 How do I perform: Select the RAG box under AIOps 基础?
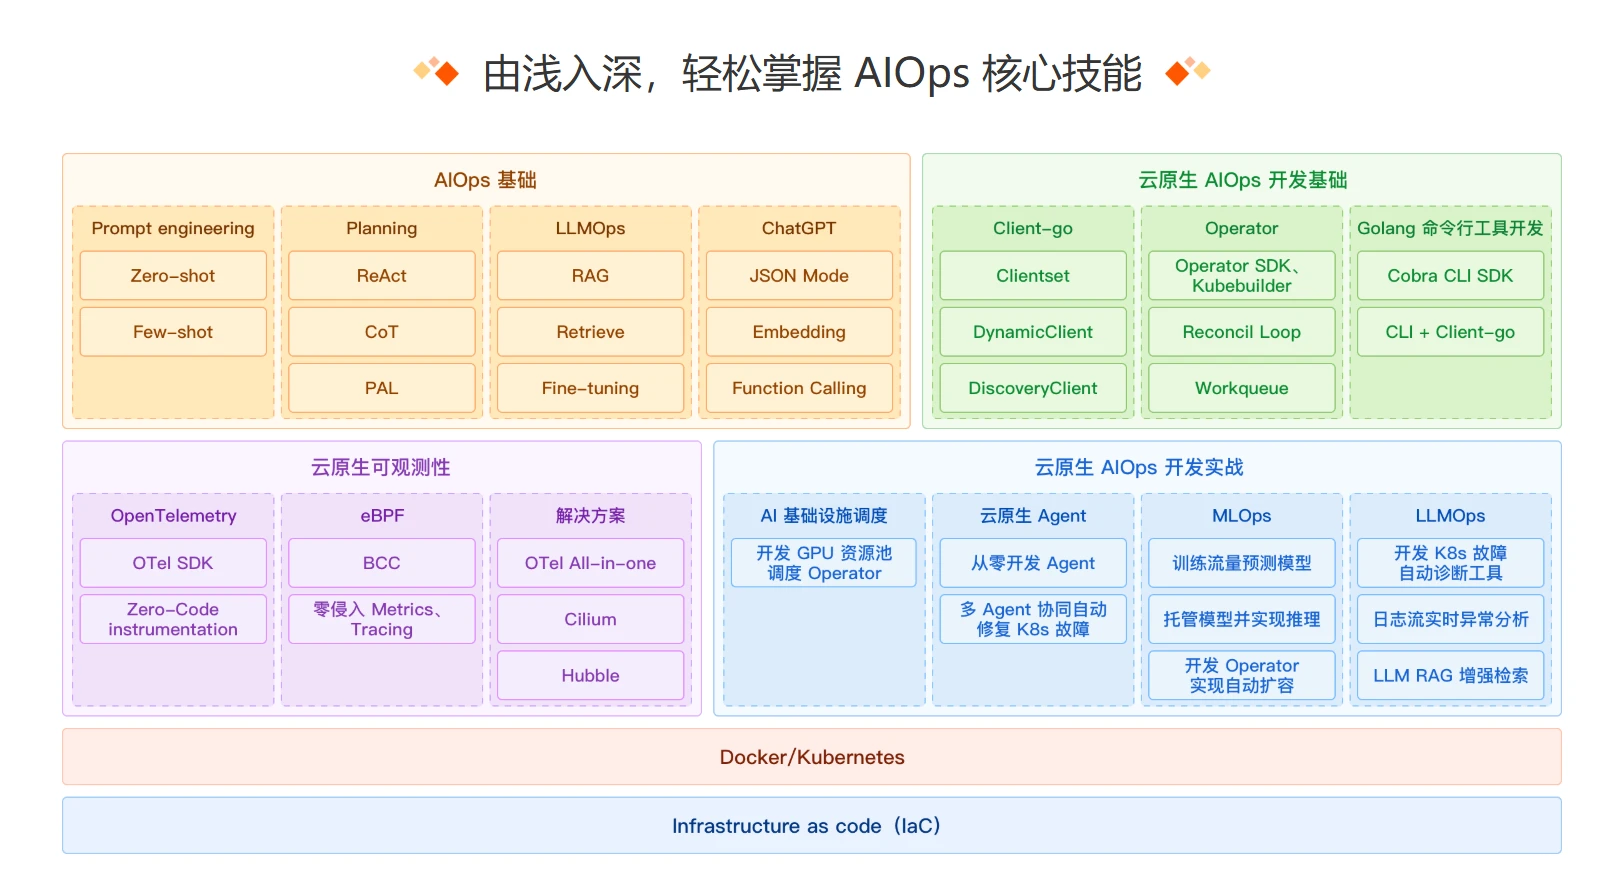591,275
